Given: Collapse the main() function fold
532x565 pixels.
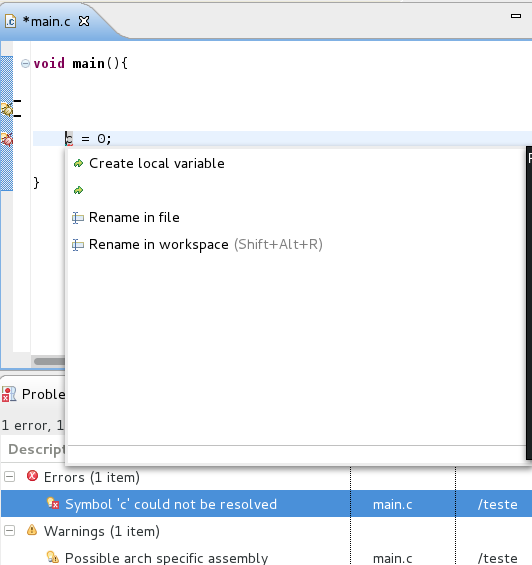Looking at the screenshot, I should (25, 63).
